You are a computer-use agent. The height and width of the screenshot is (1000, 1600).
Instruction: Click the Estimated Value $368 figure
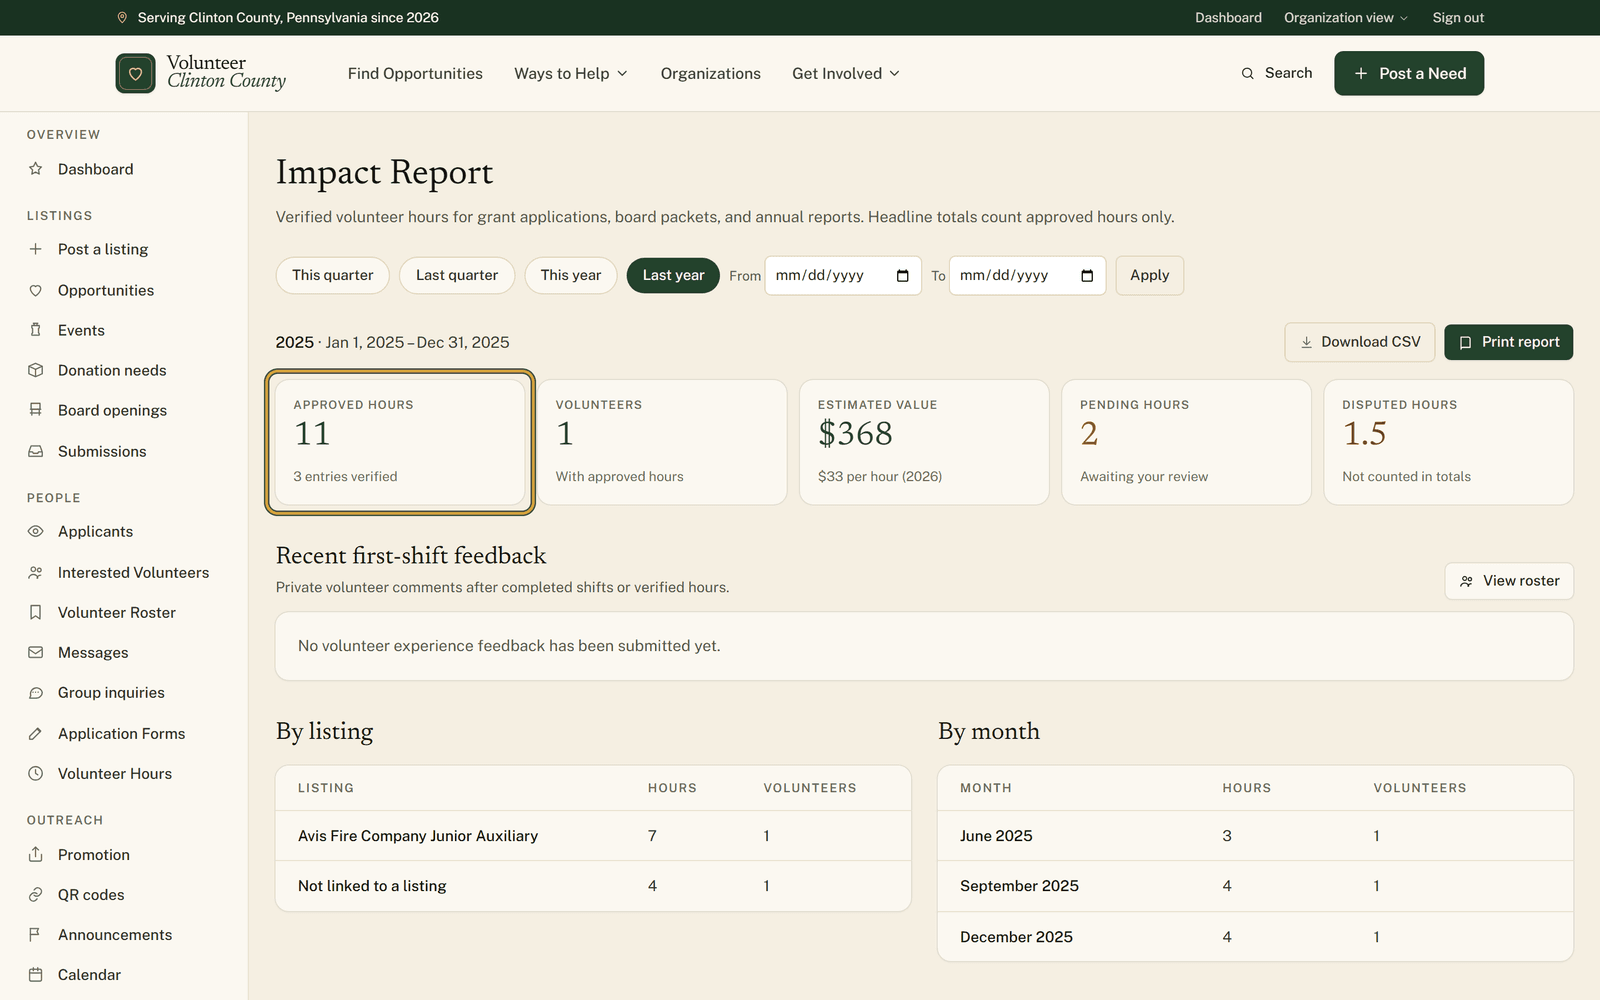point(855,434)
